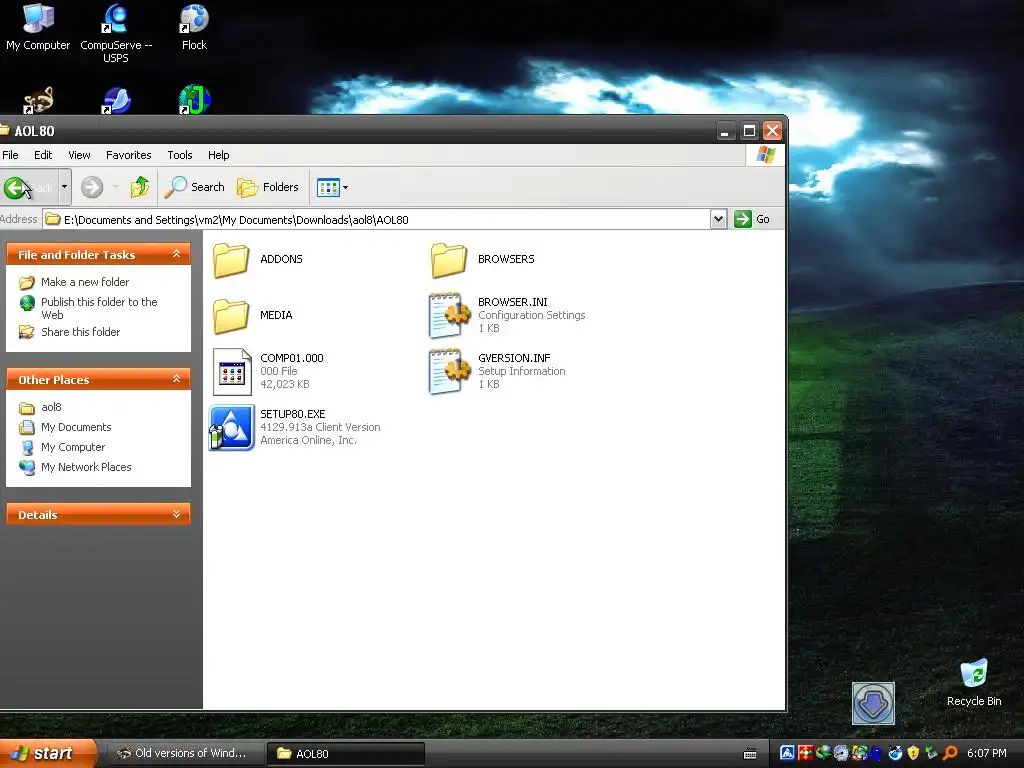
Task: Open the Forward history dropdown arrow
Action: point(115,187)
